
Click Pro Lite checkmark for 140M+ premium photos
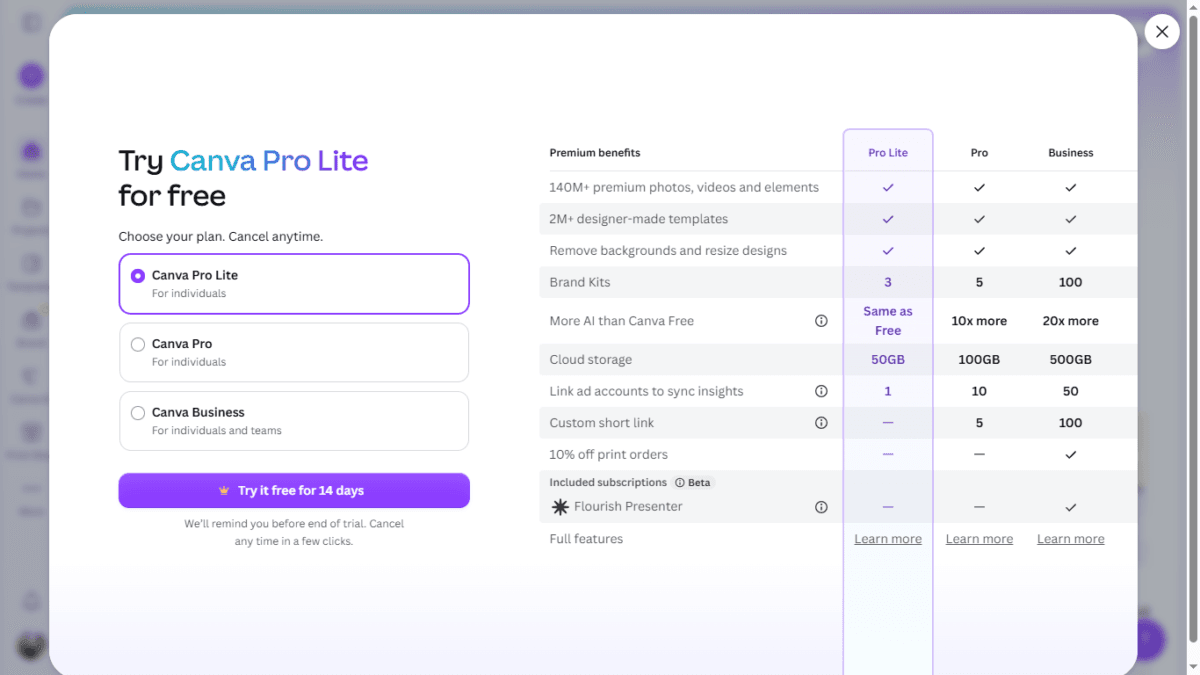(x=888, y=187)
